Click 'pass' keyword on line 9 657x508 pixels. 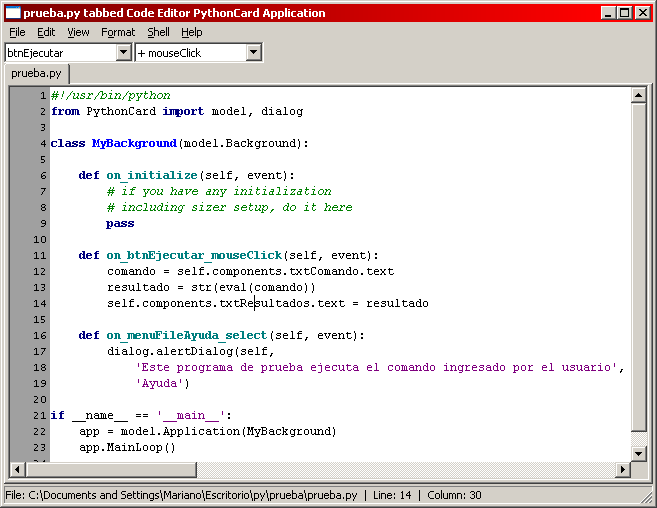click(x=120, y=223)
